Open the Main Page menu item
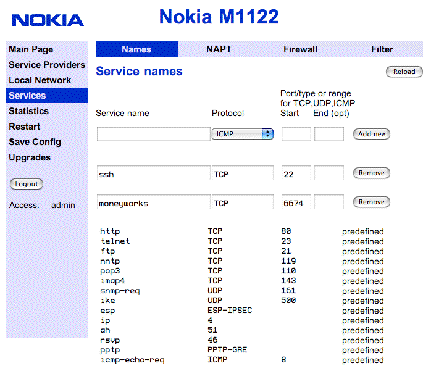431x371 pixels. (31, 49)
